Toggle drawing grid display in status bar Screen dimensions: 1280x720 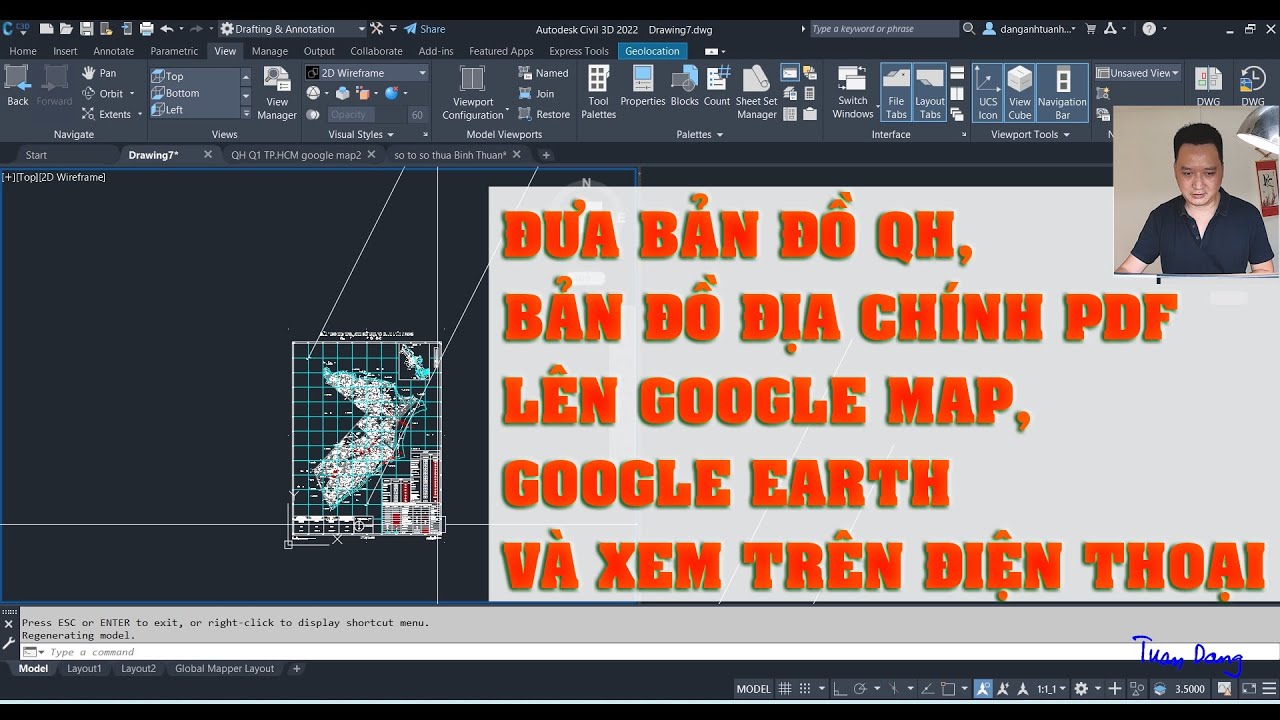785,689
